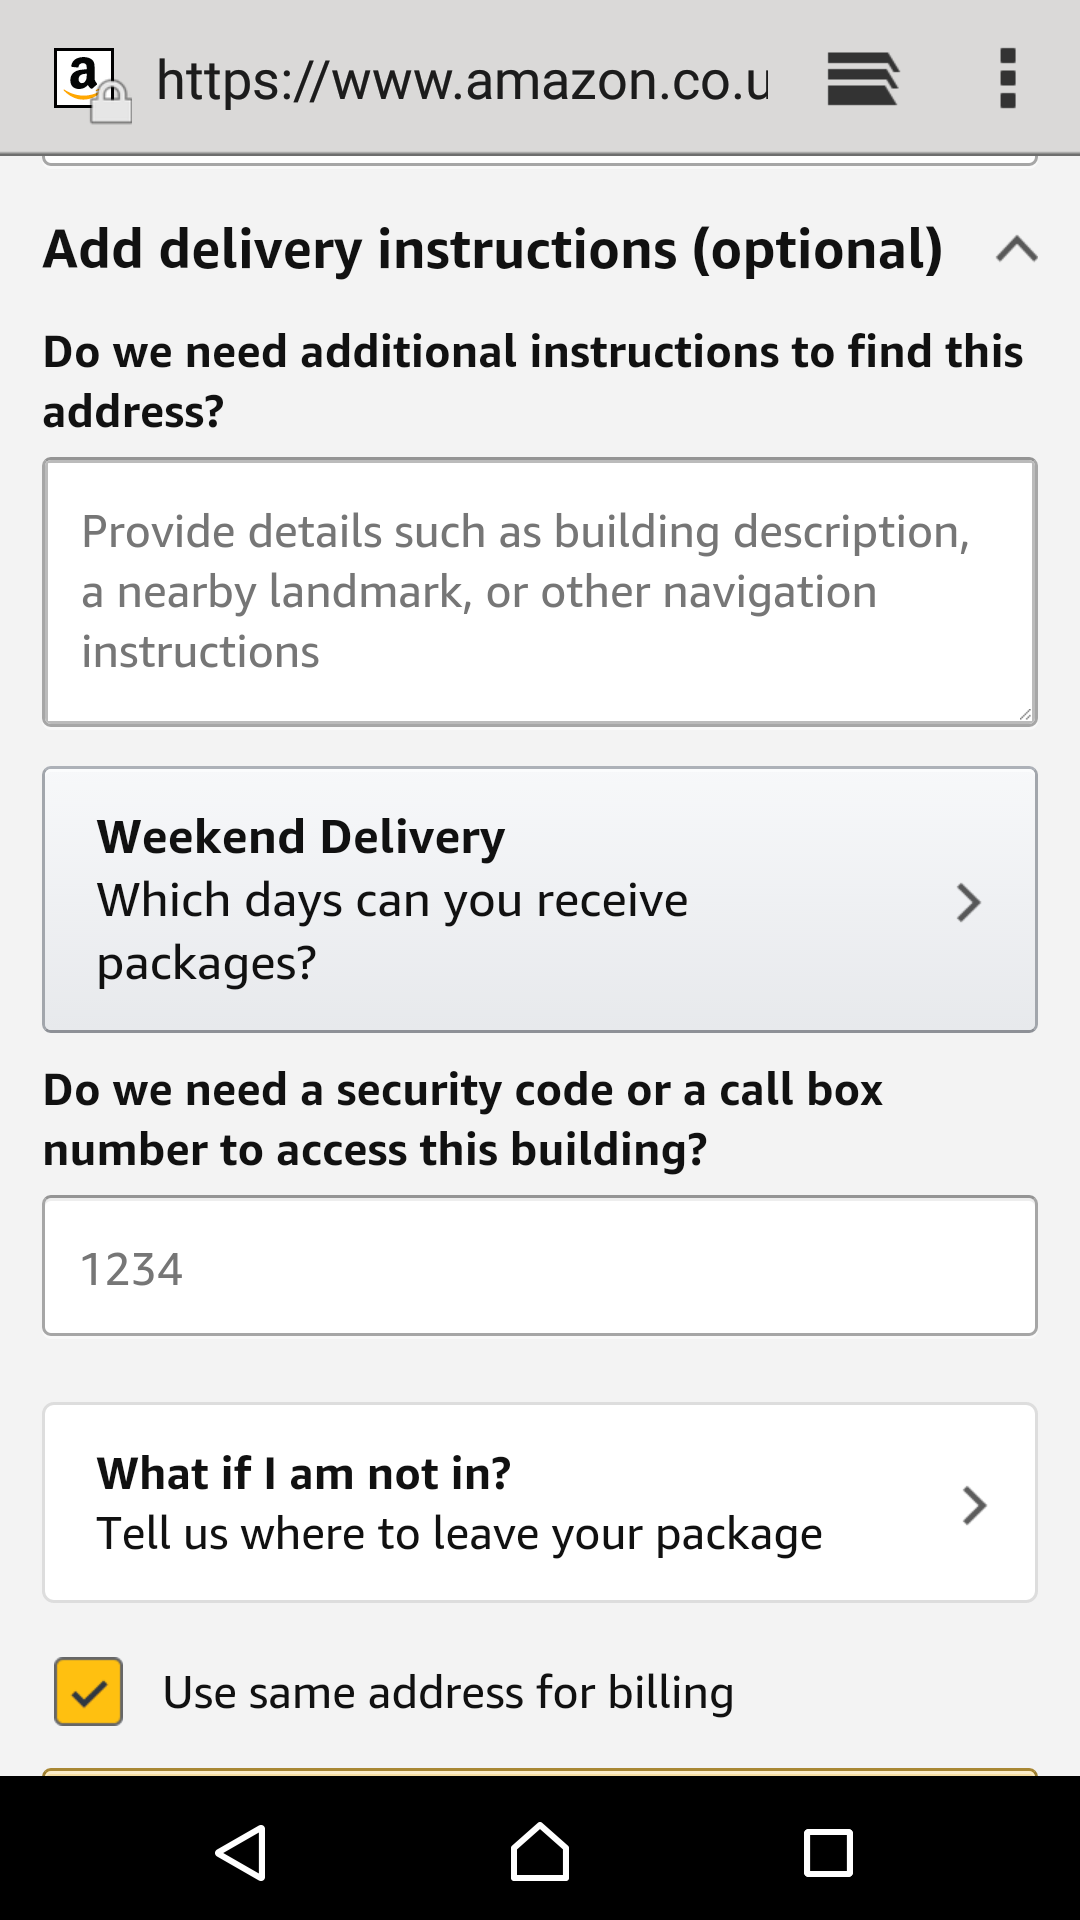Viewport: 1080px width, 1920px height.
Task: Tap 'Use same address for billing' label
Action: point(448,1693)
